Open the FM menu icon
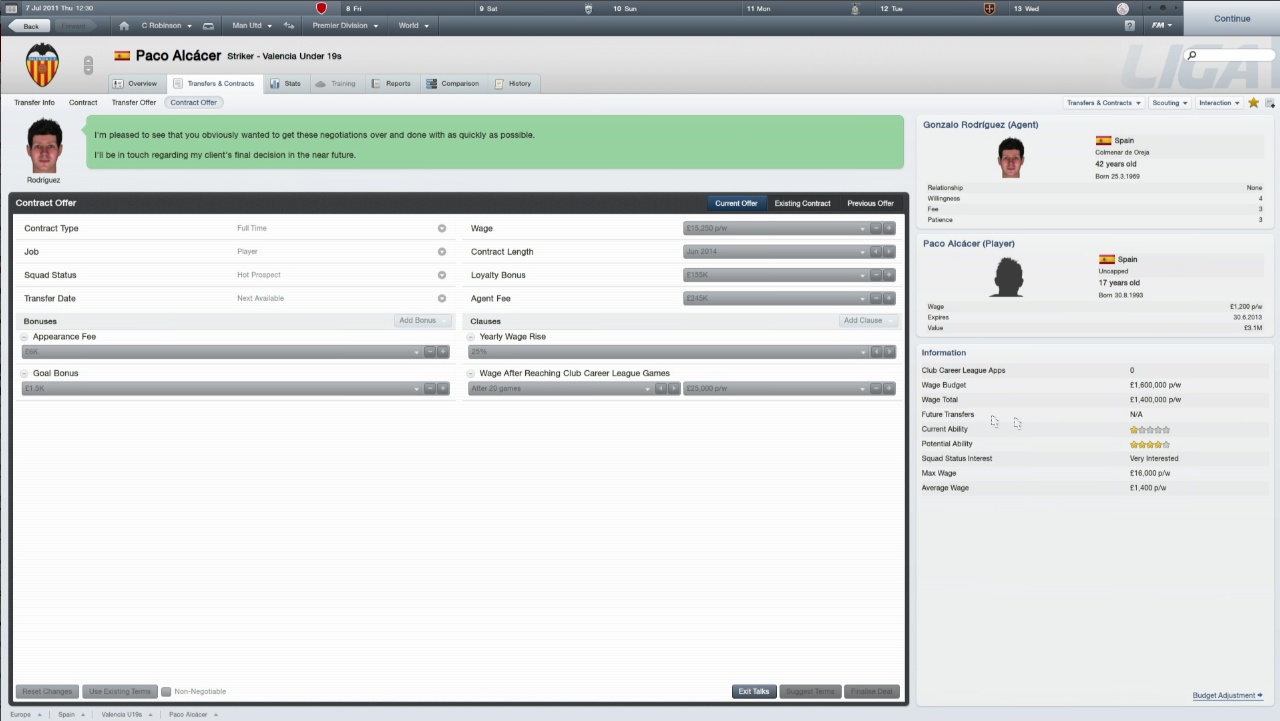This screenshot has height=721, width=1280. pyautogui.click(x=1160, y=25)
